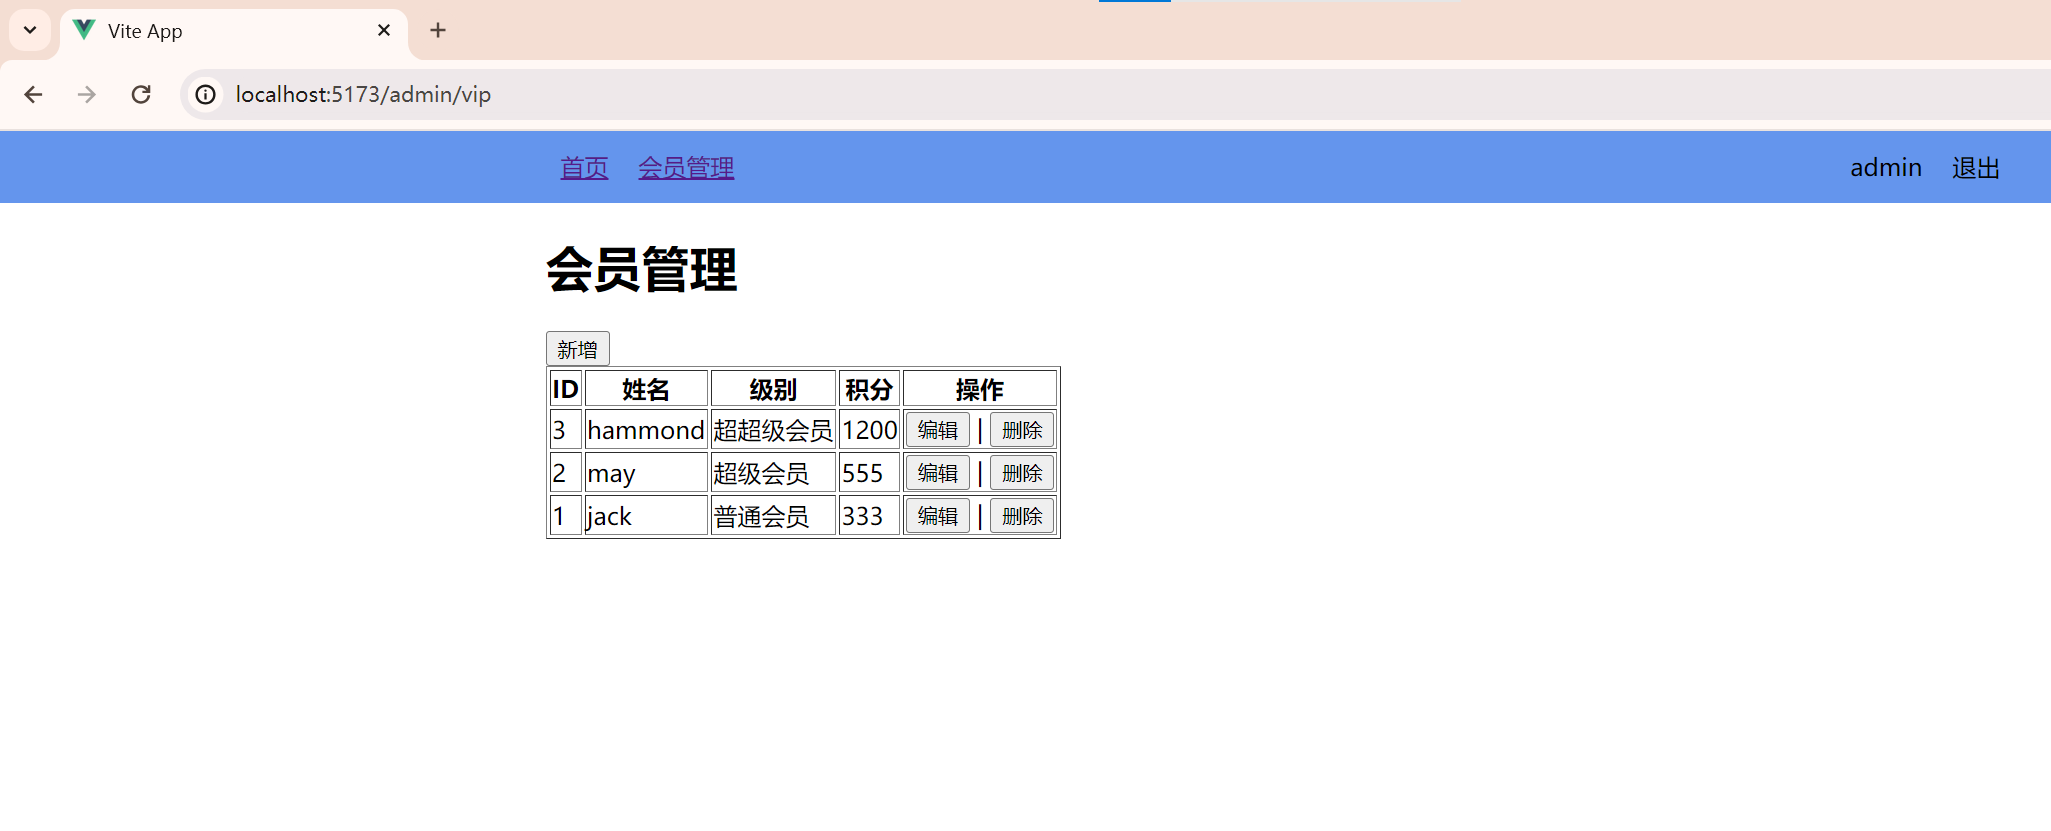The image size is (2051, 831).
Task: Delete may's row with 删除
Action: [1022, 473]
